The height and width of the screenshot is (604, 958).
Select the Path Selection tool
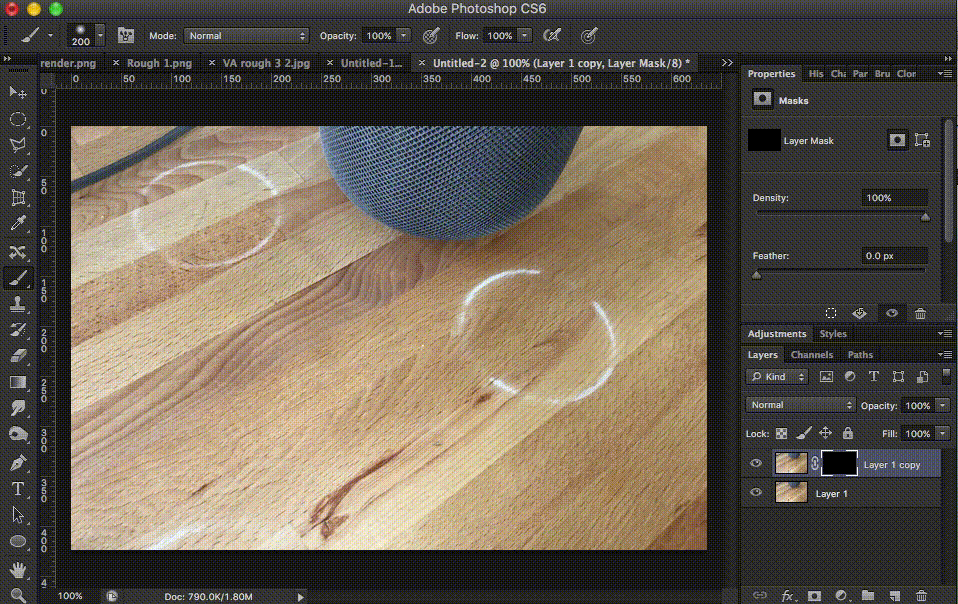pos(18,515)
